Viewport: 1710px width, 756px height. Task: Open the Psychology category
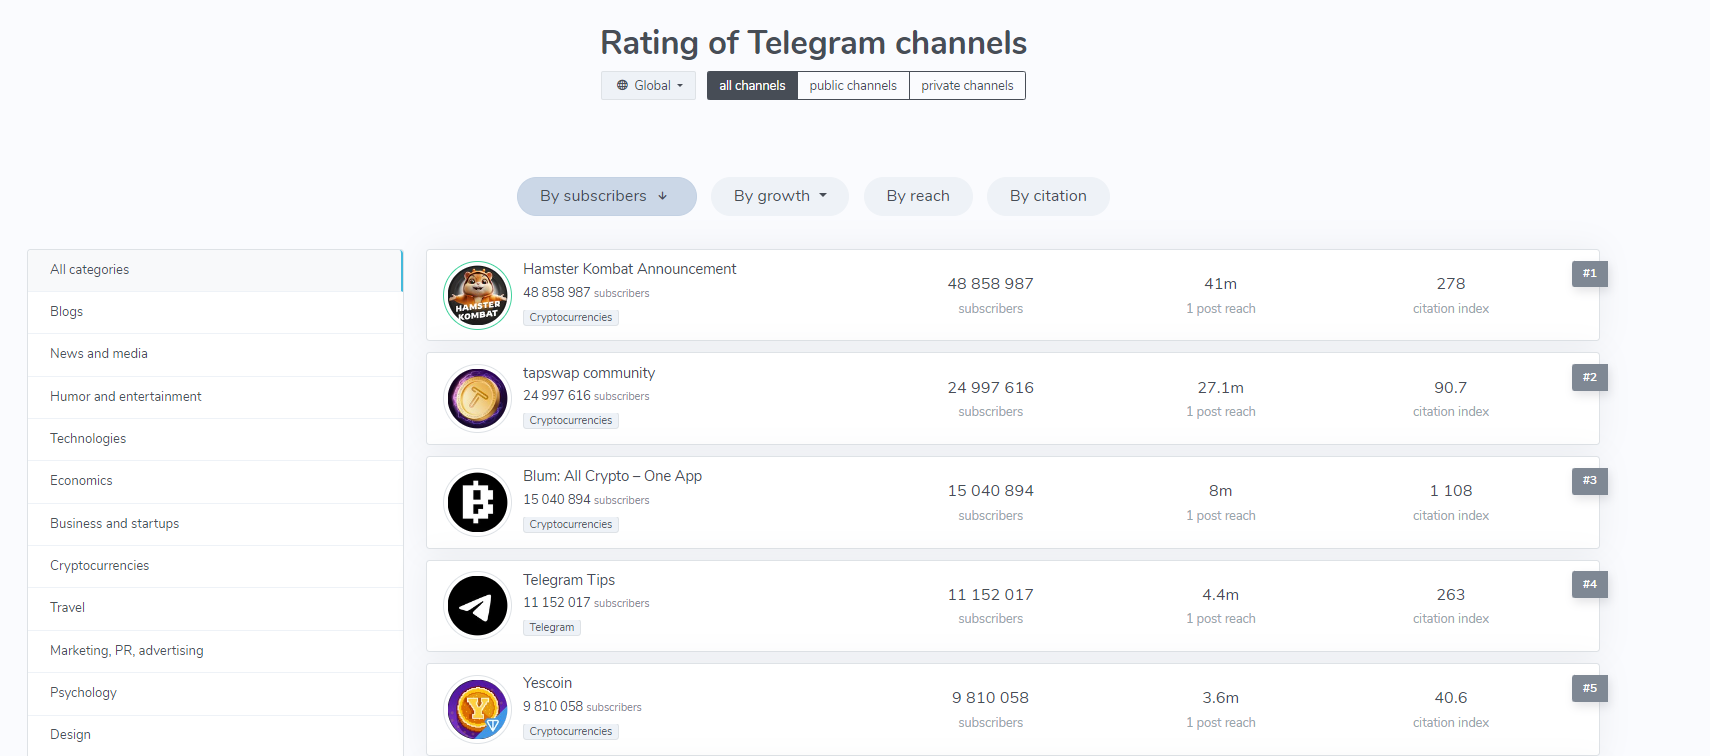click(x=215, y=693)
